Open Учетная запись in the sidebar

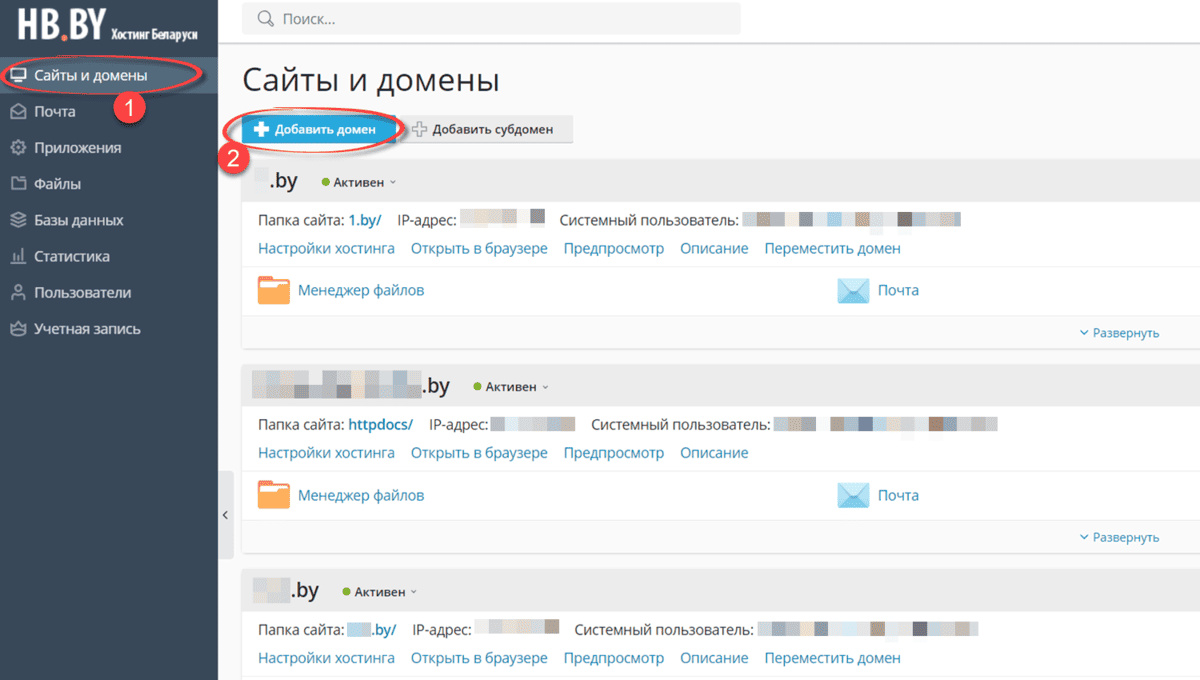click(109, 328)
